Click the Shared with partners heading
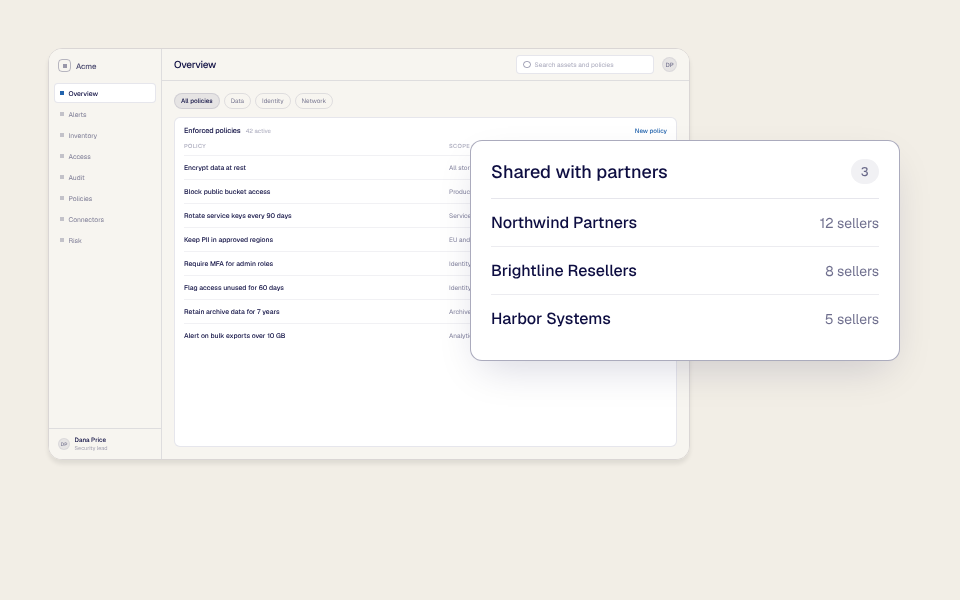The height and width of the screenshot is (600, 960). tap(579, 172)
